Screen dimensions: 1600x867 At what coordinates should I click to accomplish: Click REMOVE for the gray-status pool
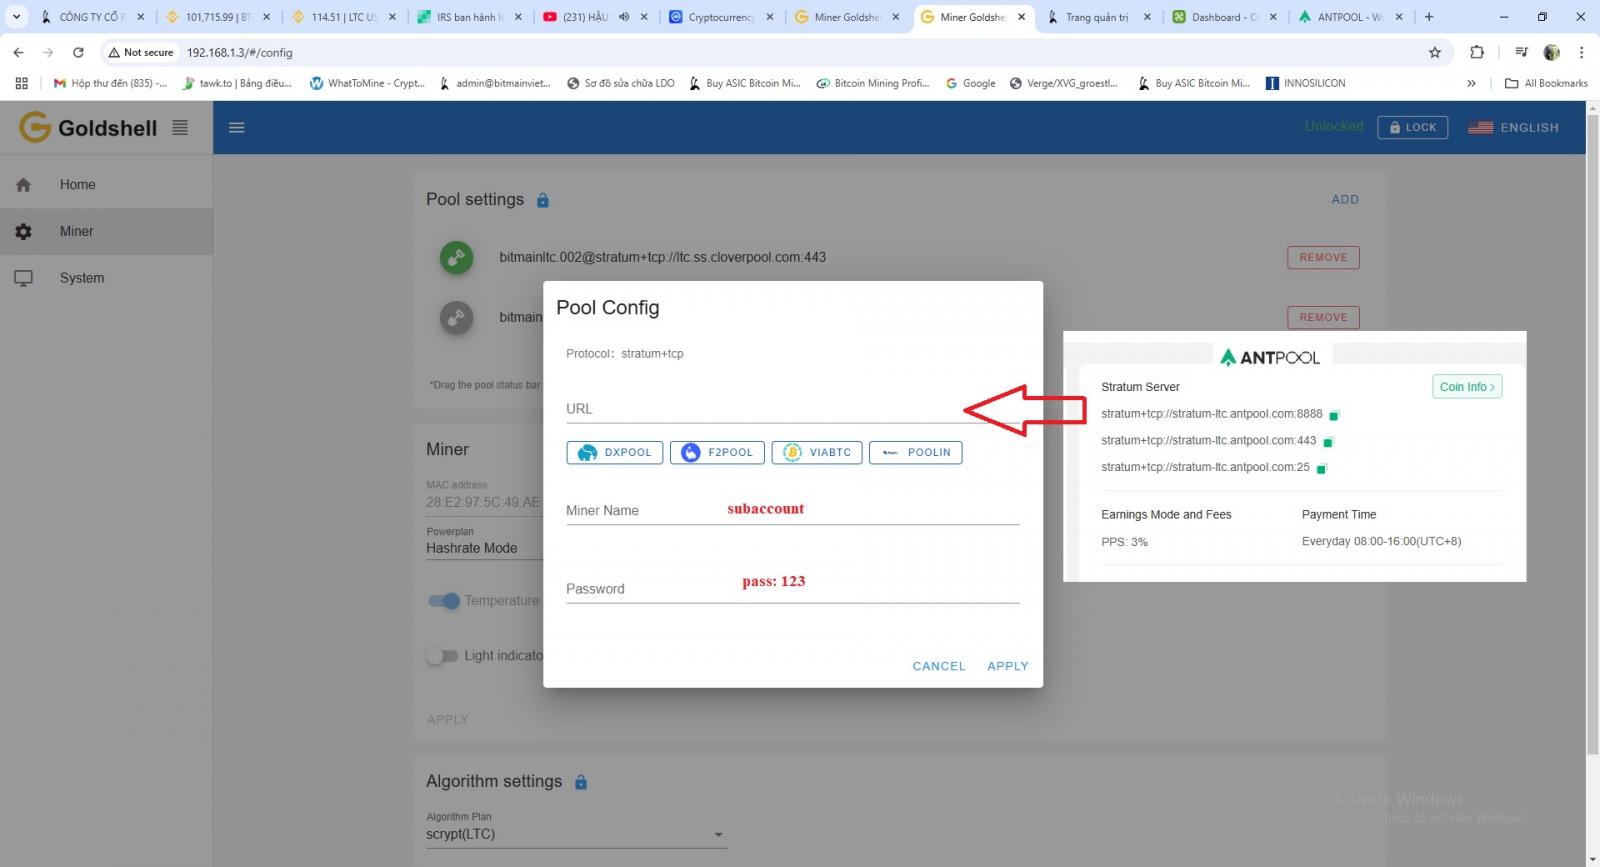pos(1323,317)
